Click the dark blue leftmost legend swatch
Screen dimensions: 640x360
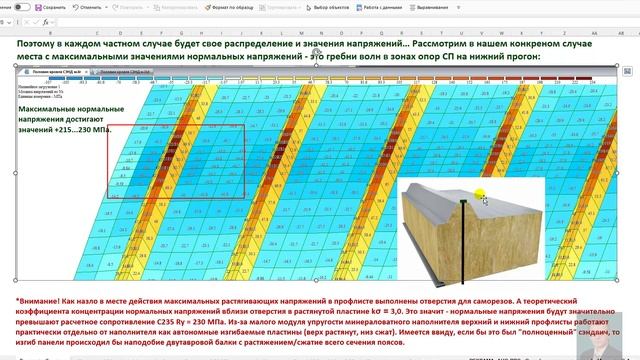tap(56, 78)
